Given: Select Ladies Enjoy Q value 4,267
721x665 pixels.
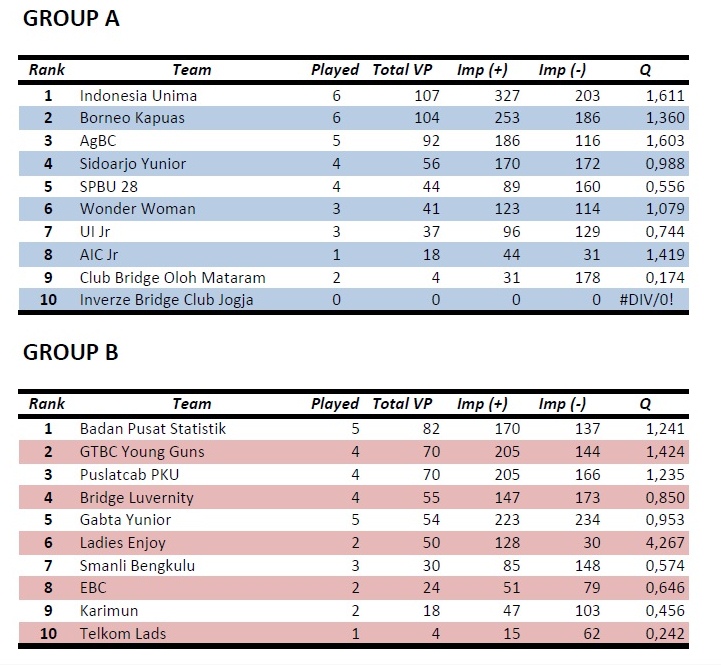Looking at the screenshot, I should pos(664,543).
